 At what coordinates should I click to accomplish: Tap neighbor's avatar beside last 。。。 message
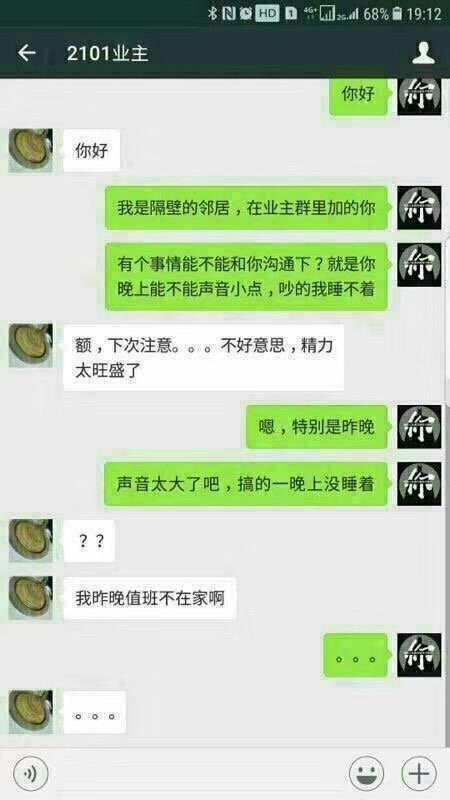tap(31, 712)
